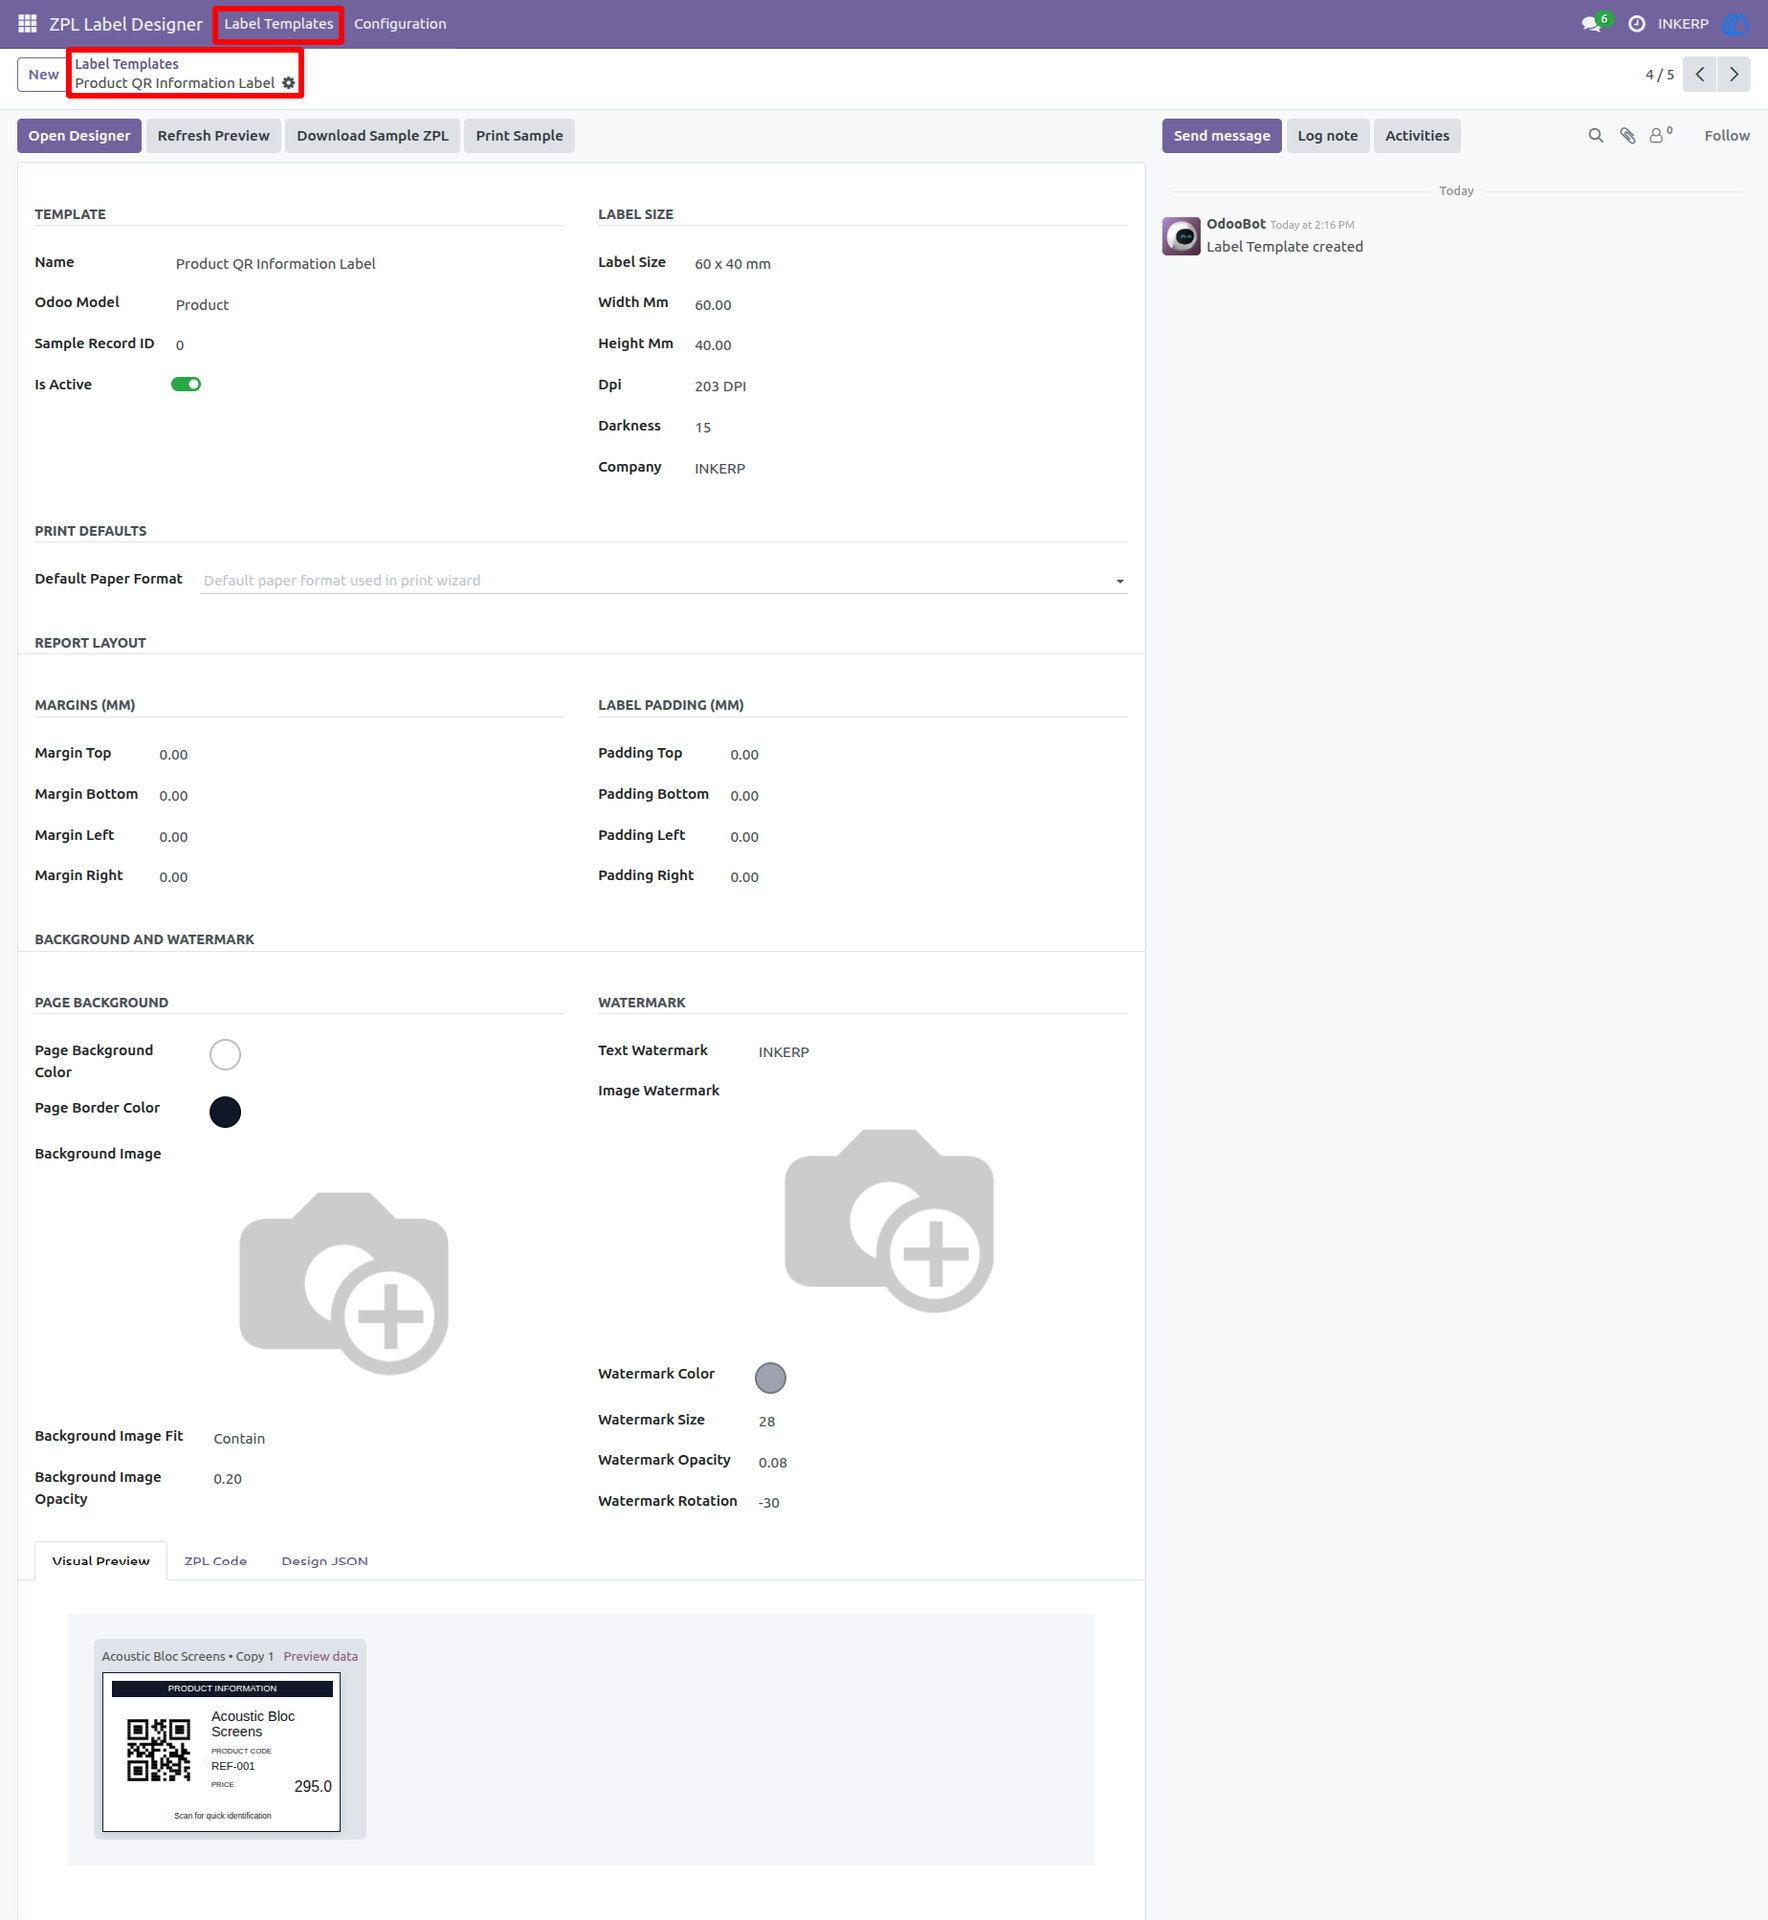
Task: Pick the Page Background Color swatch
Action: [225, 1054]
